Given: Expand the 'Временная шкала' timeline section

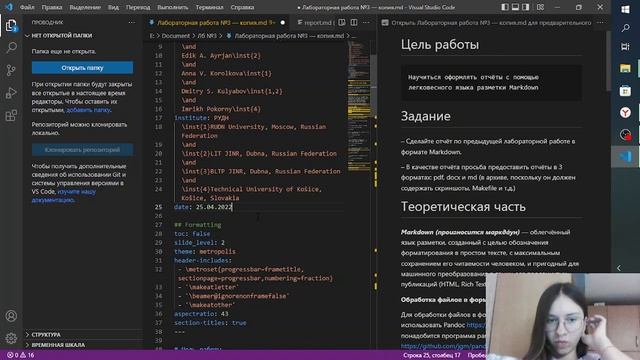Looking at the screenshot, I should [x=82, y=345].
